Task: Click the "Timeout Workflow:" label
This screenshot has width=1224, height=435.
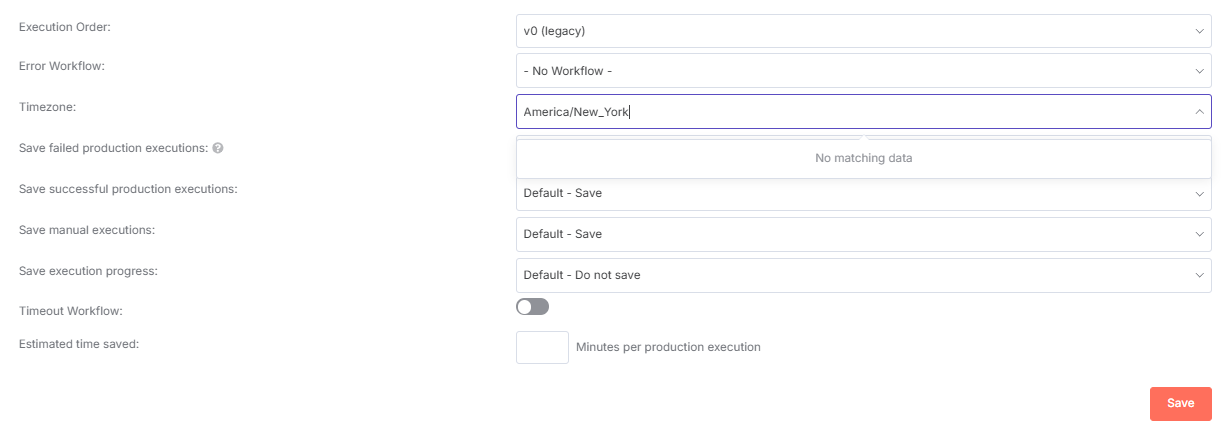Action: tap(71, 311)
